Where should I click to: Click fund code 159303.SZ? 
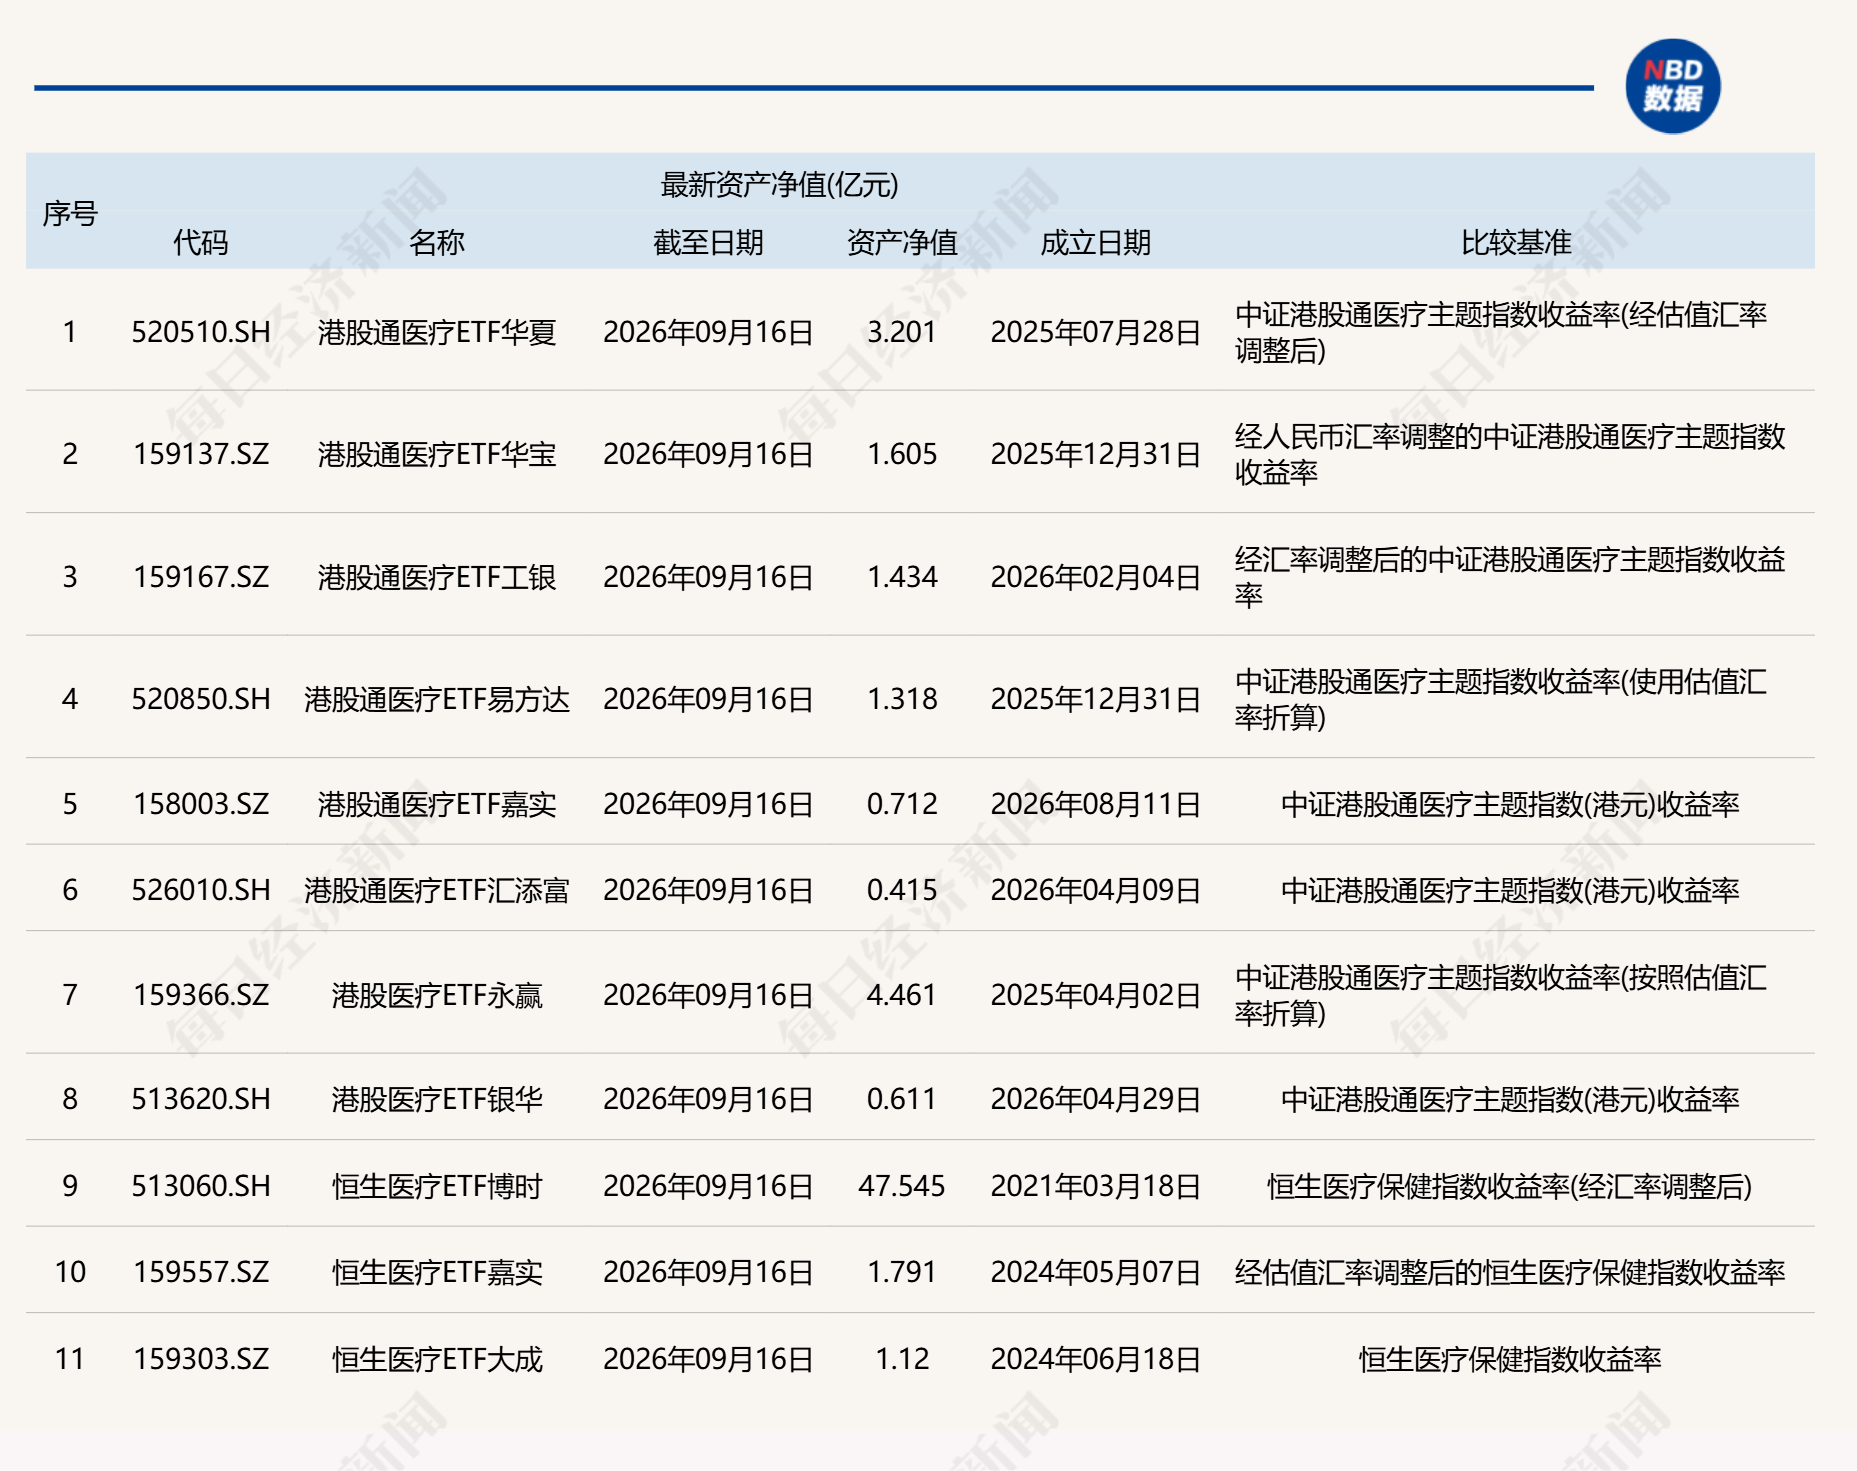click(201, 1359)
